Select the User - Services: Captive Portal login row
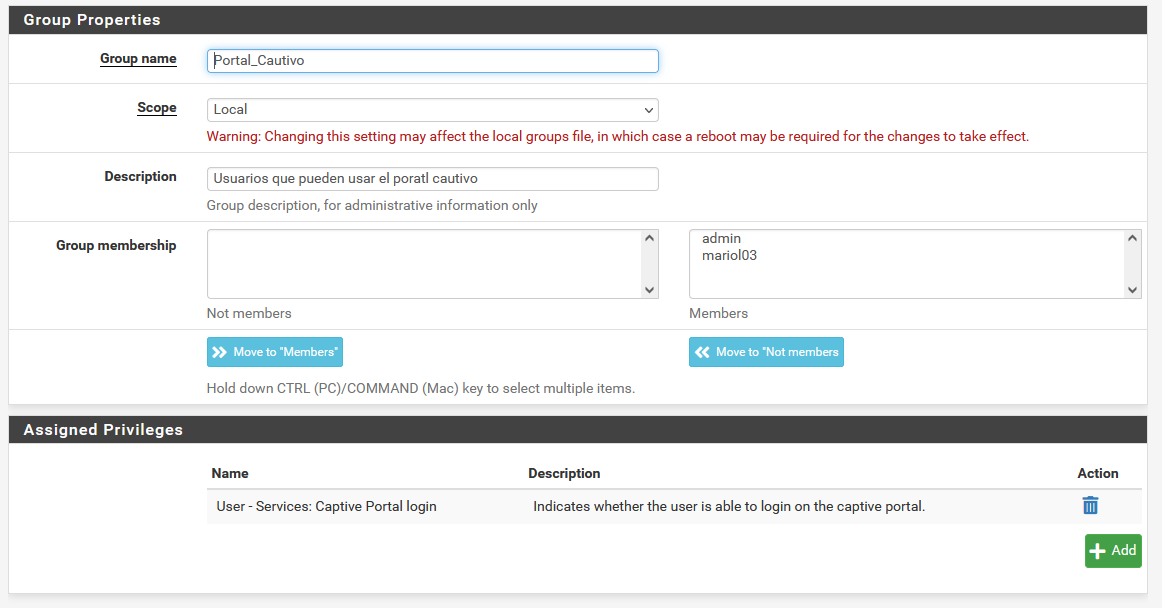Screen dimensions: 1162x608 click(326, 507)
